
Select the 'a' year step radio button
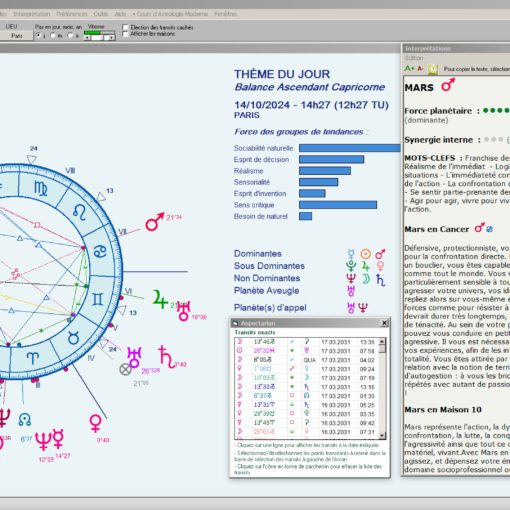click(70, 35)
